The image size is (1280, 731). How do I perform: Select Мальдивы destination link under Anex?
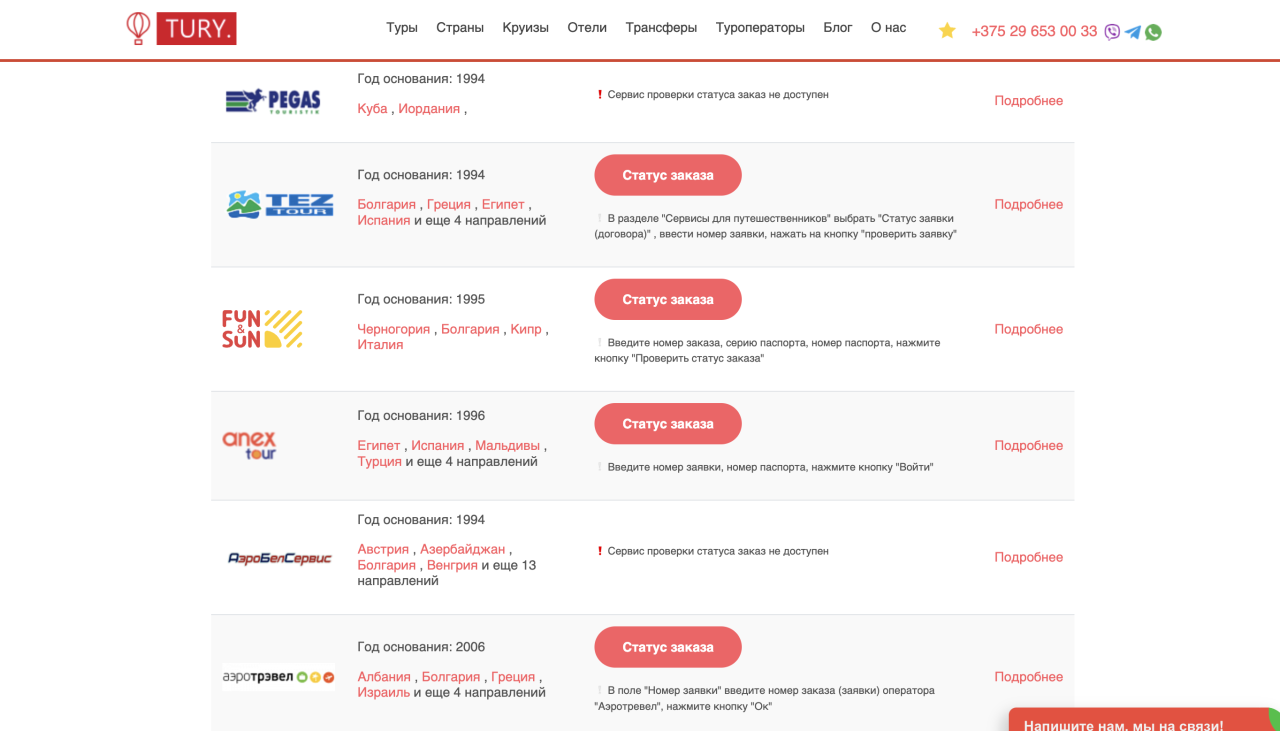tap(507, 446)
